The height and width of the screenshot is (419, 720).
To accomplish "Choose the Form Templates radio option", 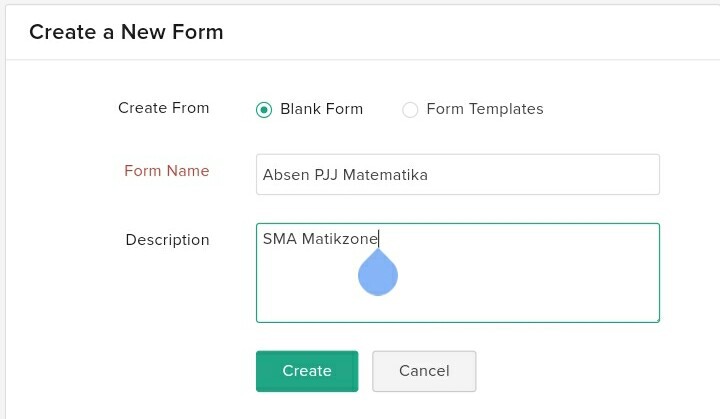I will click(410, 110).
